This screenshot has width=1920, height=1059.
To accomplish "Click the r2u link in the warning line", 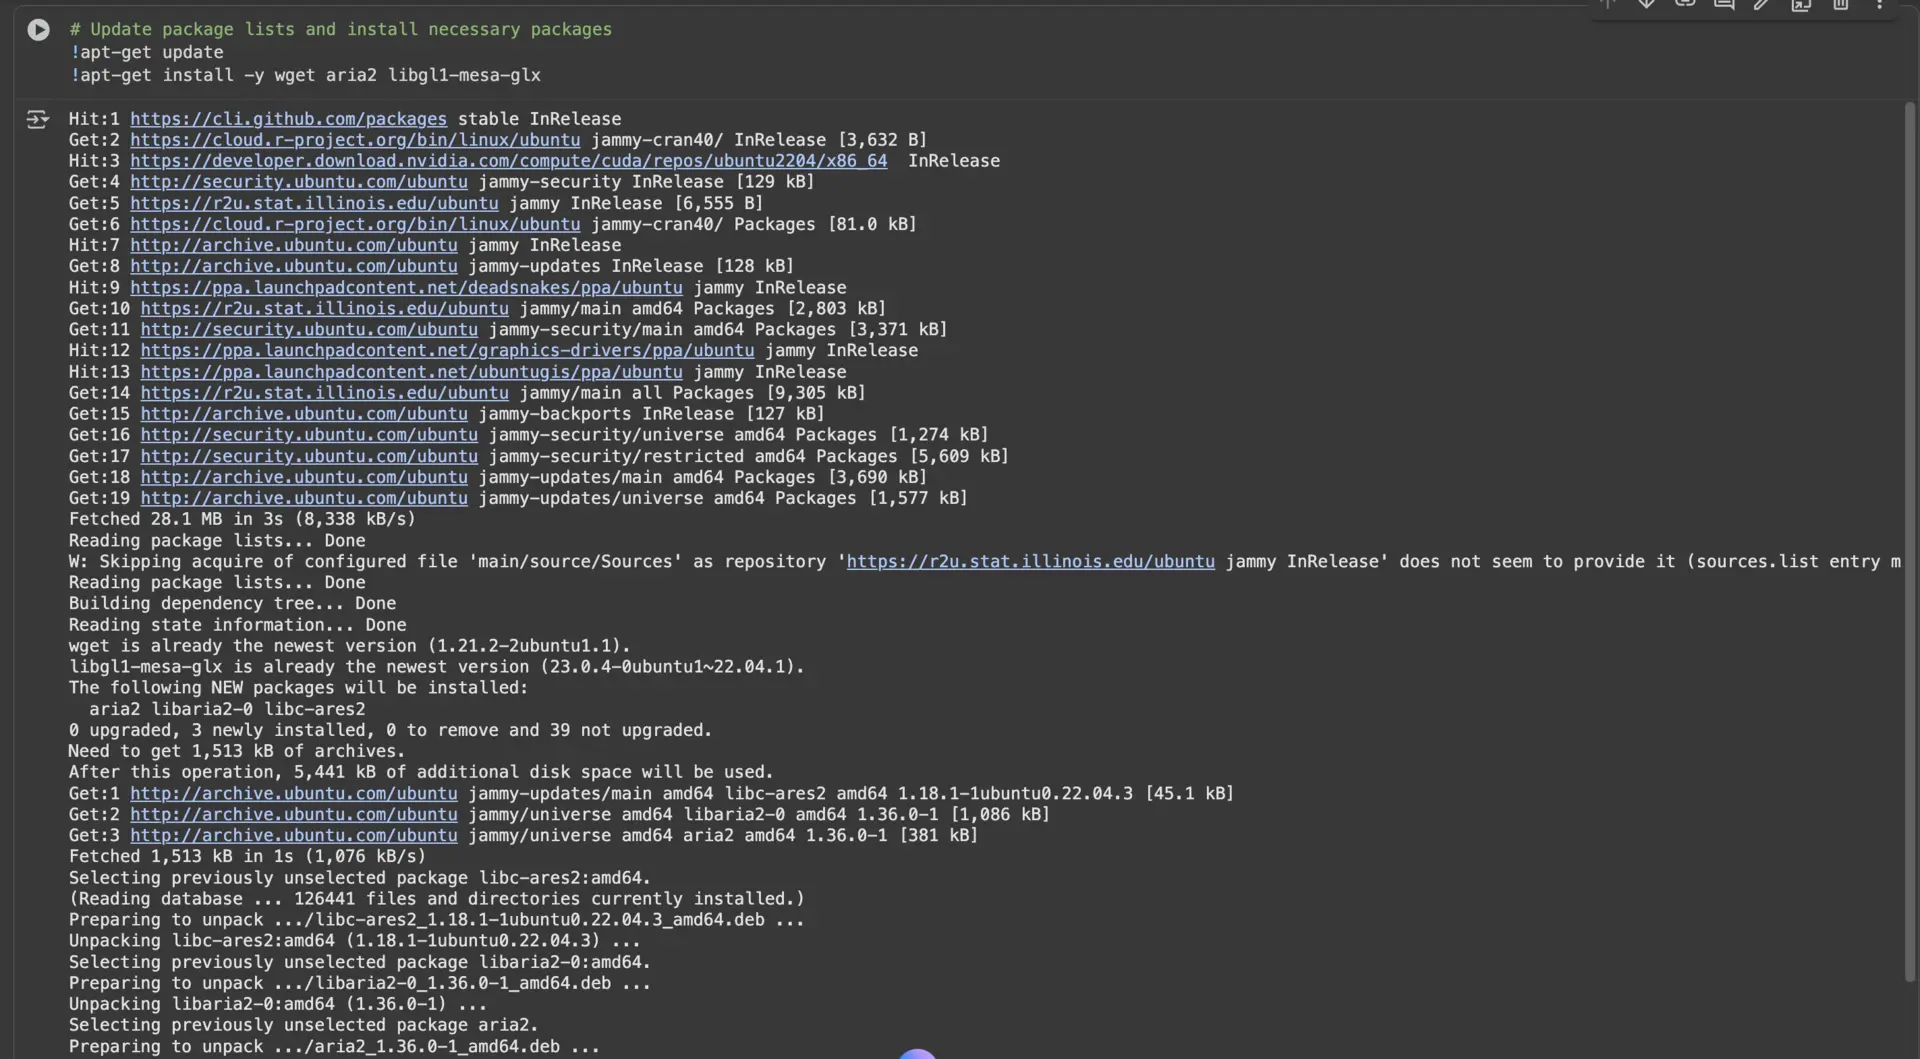I will coord(1030,562).
